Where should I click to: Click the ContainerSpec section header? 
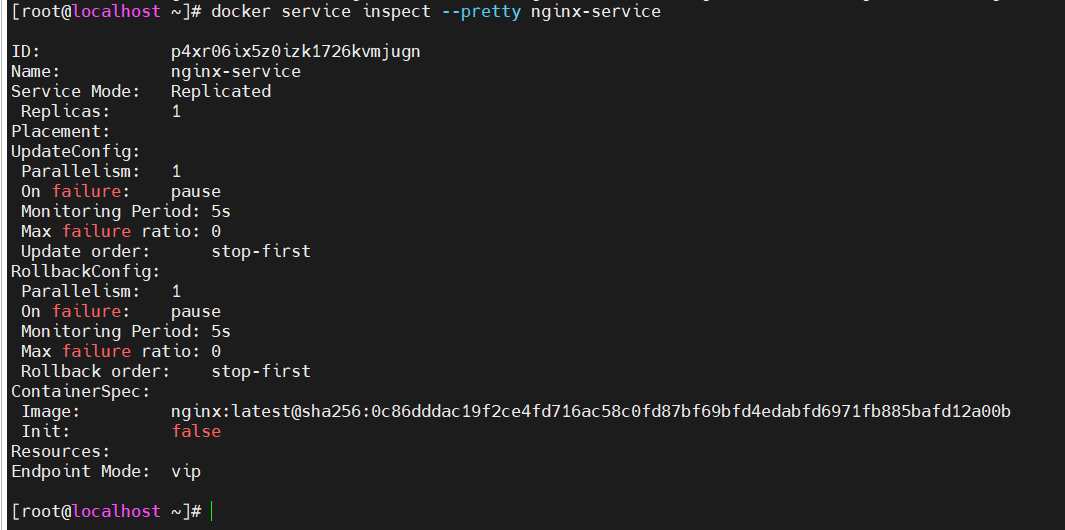(80, 391)
